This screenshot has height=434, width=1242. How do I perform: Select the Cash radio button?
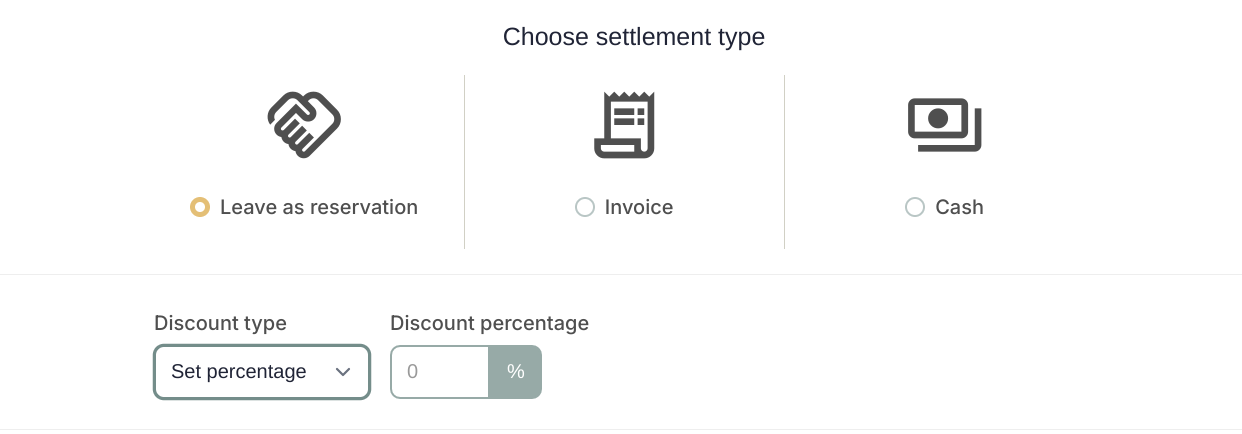point(915,207)
